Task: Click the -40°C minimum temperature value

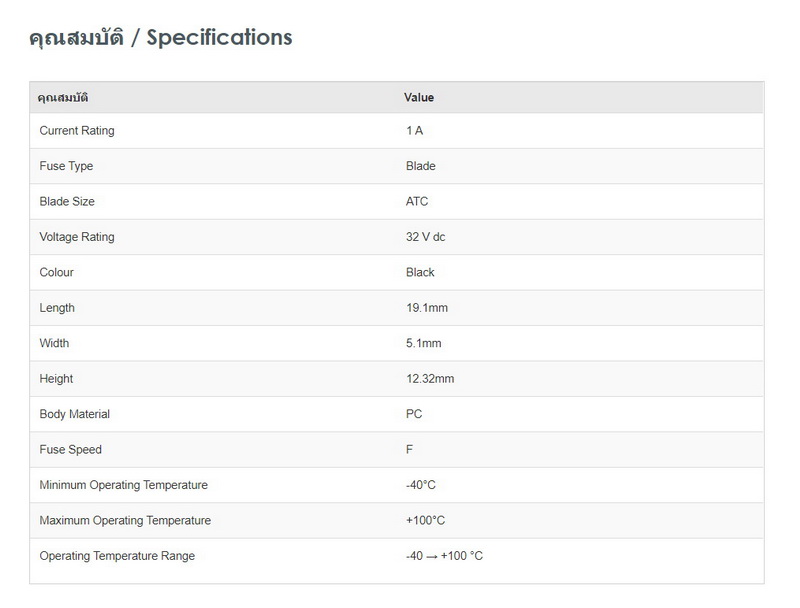Action: (421, 485)
